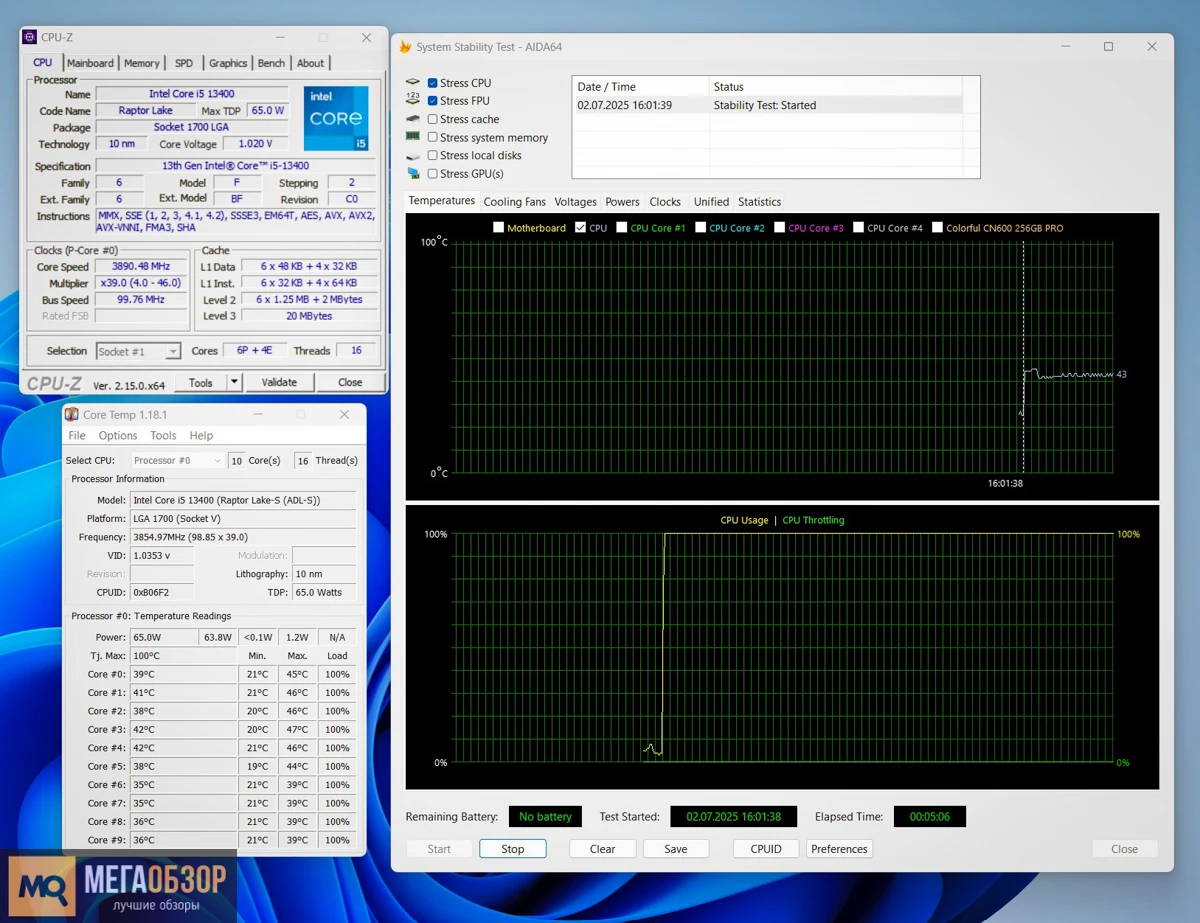The image size is (1200, 923).
Task: Click the Stress GPU(s) monitor icon
Action: point(413,173)
